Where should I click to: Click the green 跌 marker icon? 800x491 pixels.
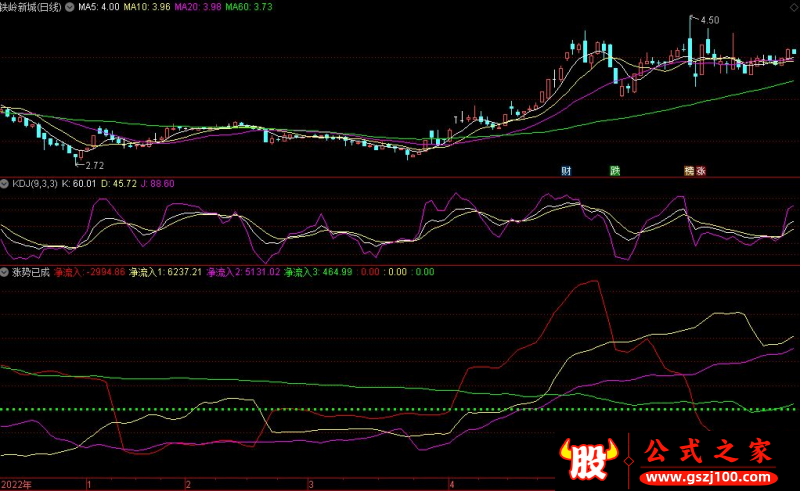click(616, 170)
